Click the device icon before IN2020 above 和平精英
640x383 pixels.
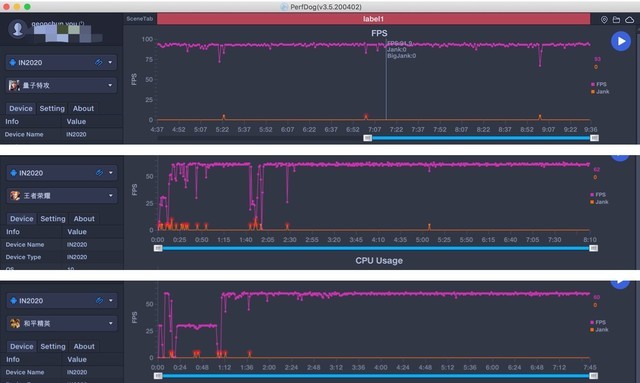13,301
